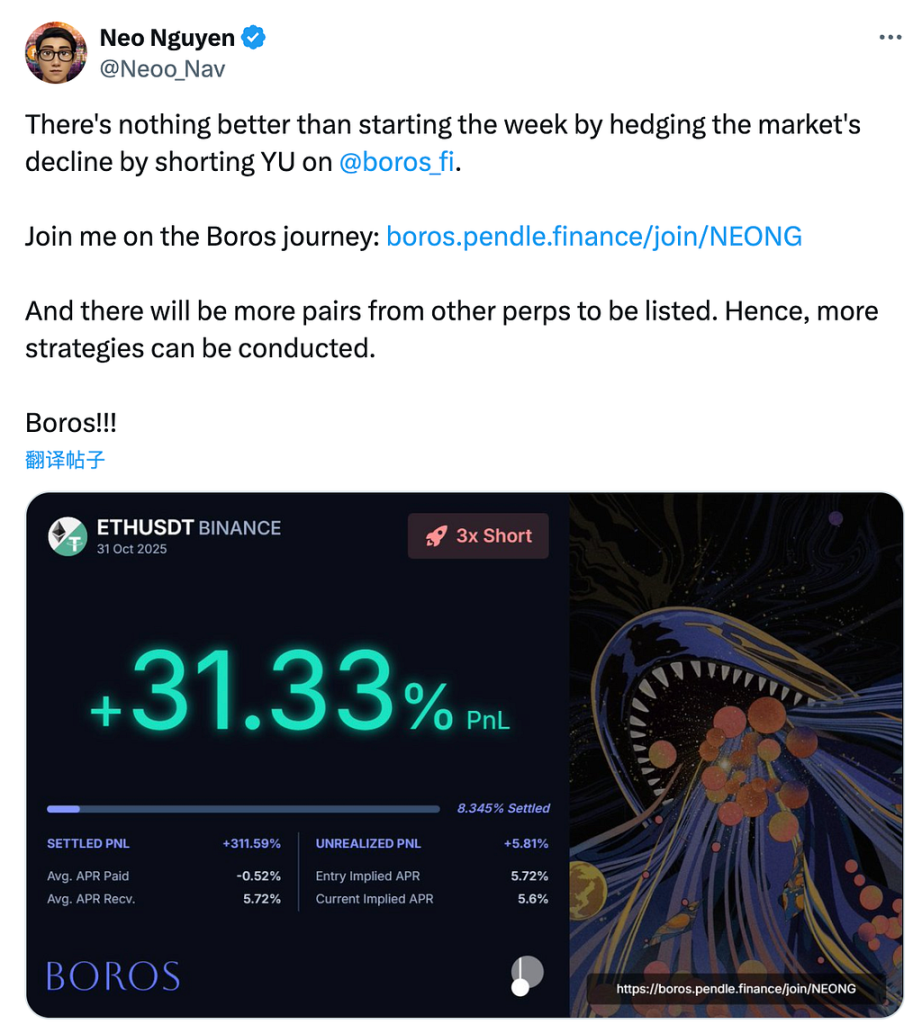Click the 翻译帖子 translate post button
This screenshot has width=922, height=1024.
coord(65,460)
